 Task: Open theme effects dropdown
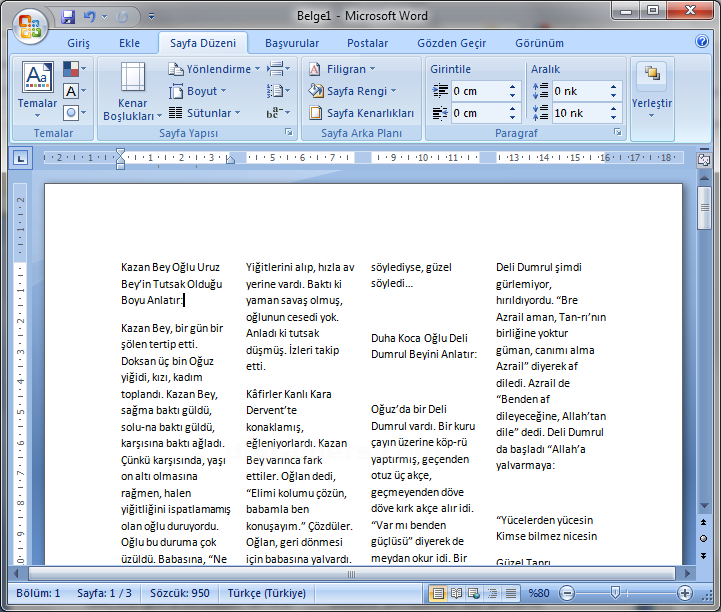point(74,112)
